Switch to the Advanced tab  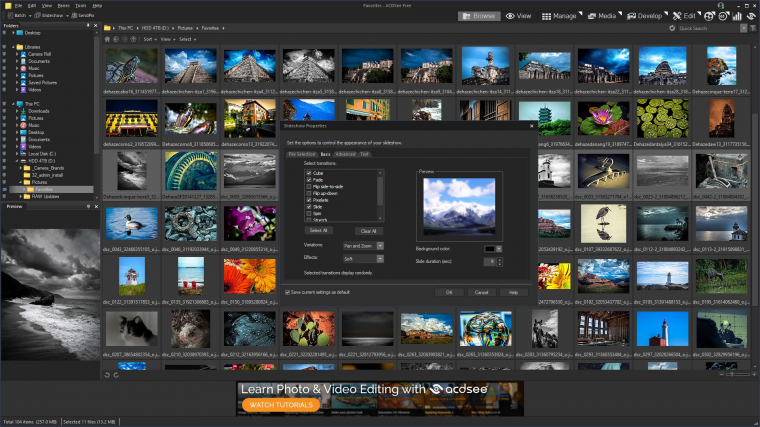click(345, 154)
